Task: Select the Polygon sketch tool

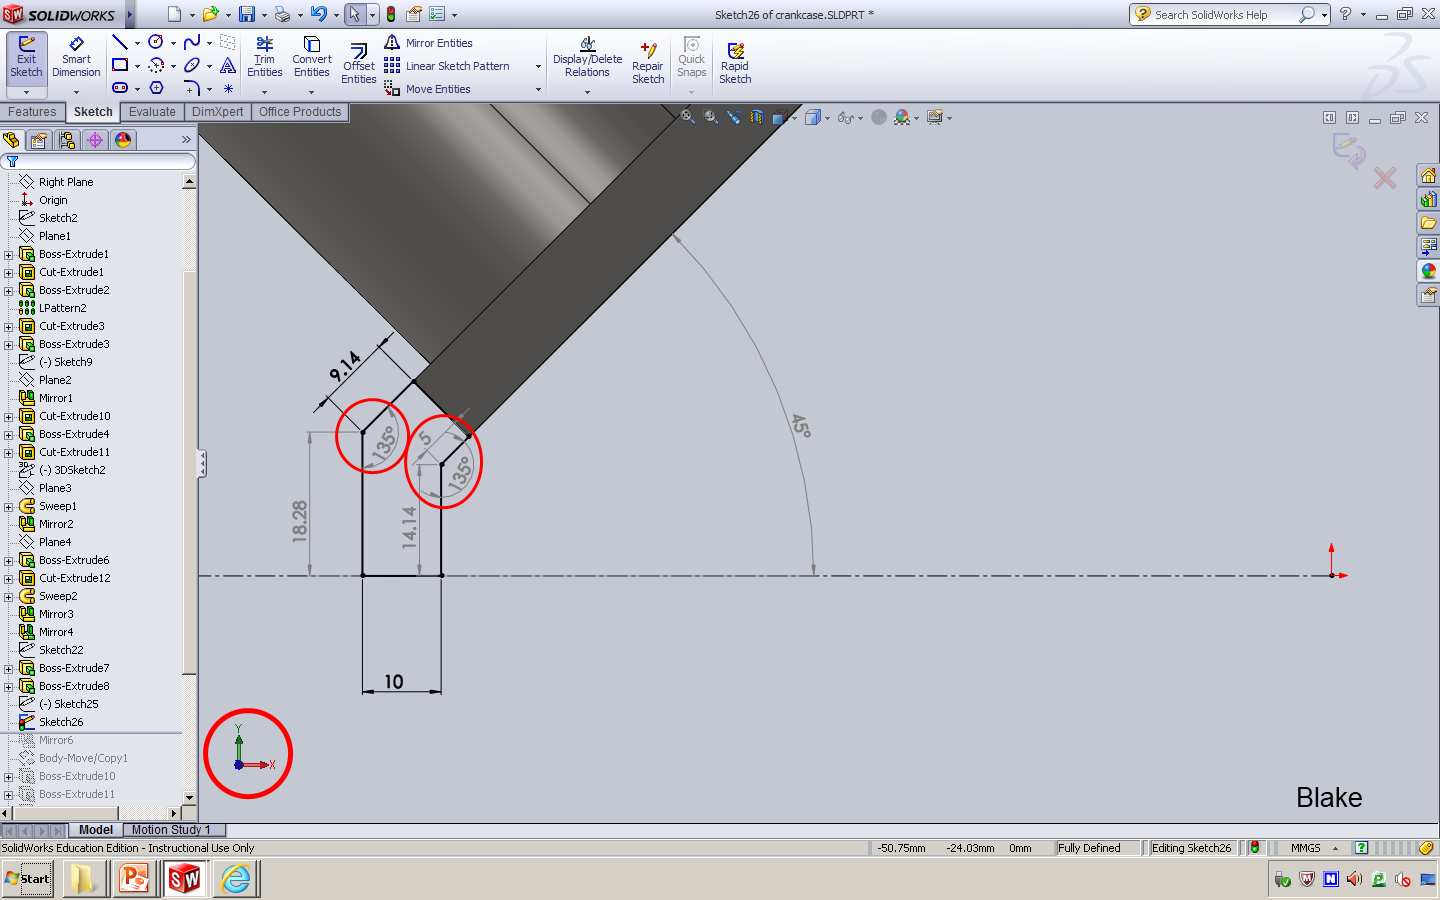Action: point(156,88)
